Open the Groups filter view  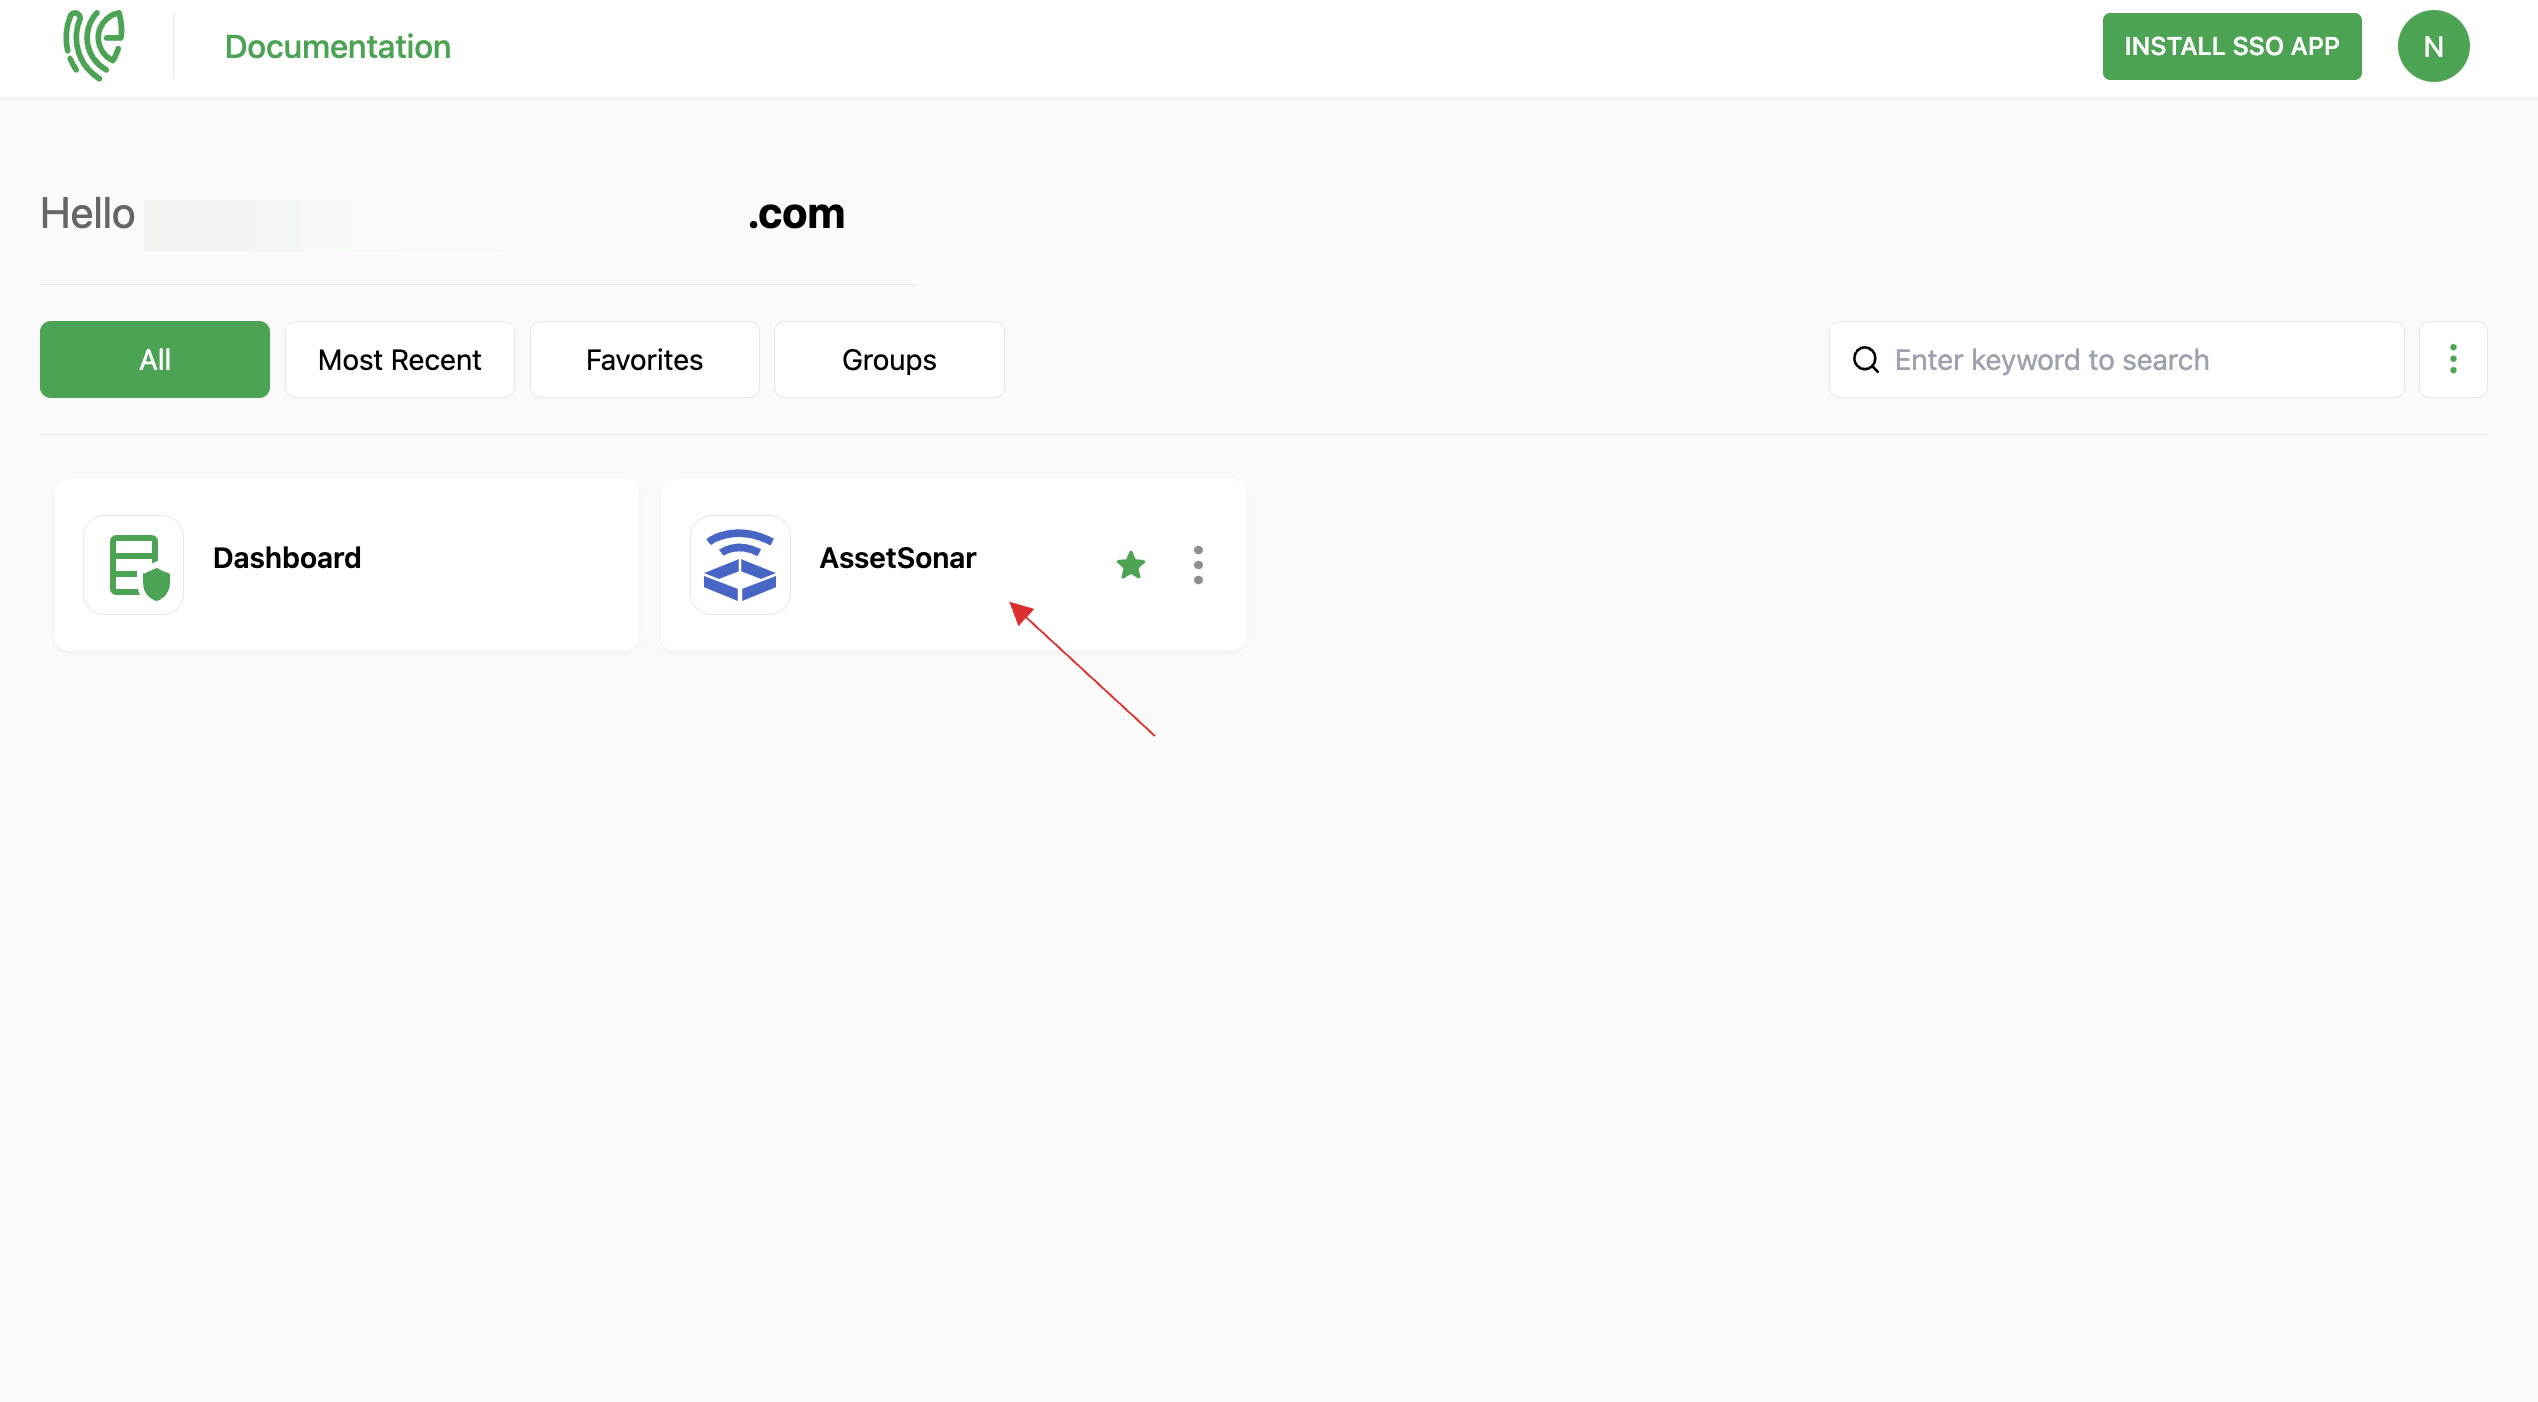pyautogui.click(x=887, y=359)
